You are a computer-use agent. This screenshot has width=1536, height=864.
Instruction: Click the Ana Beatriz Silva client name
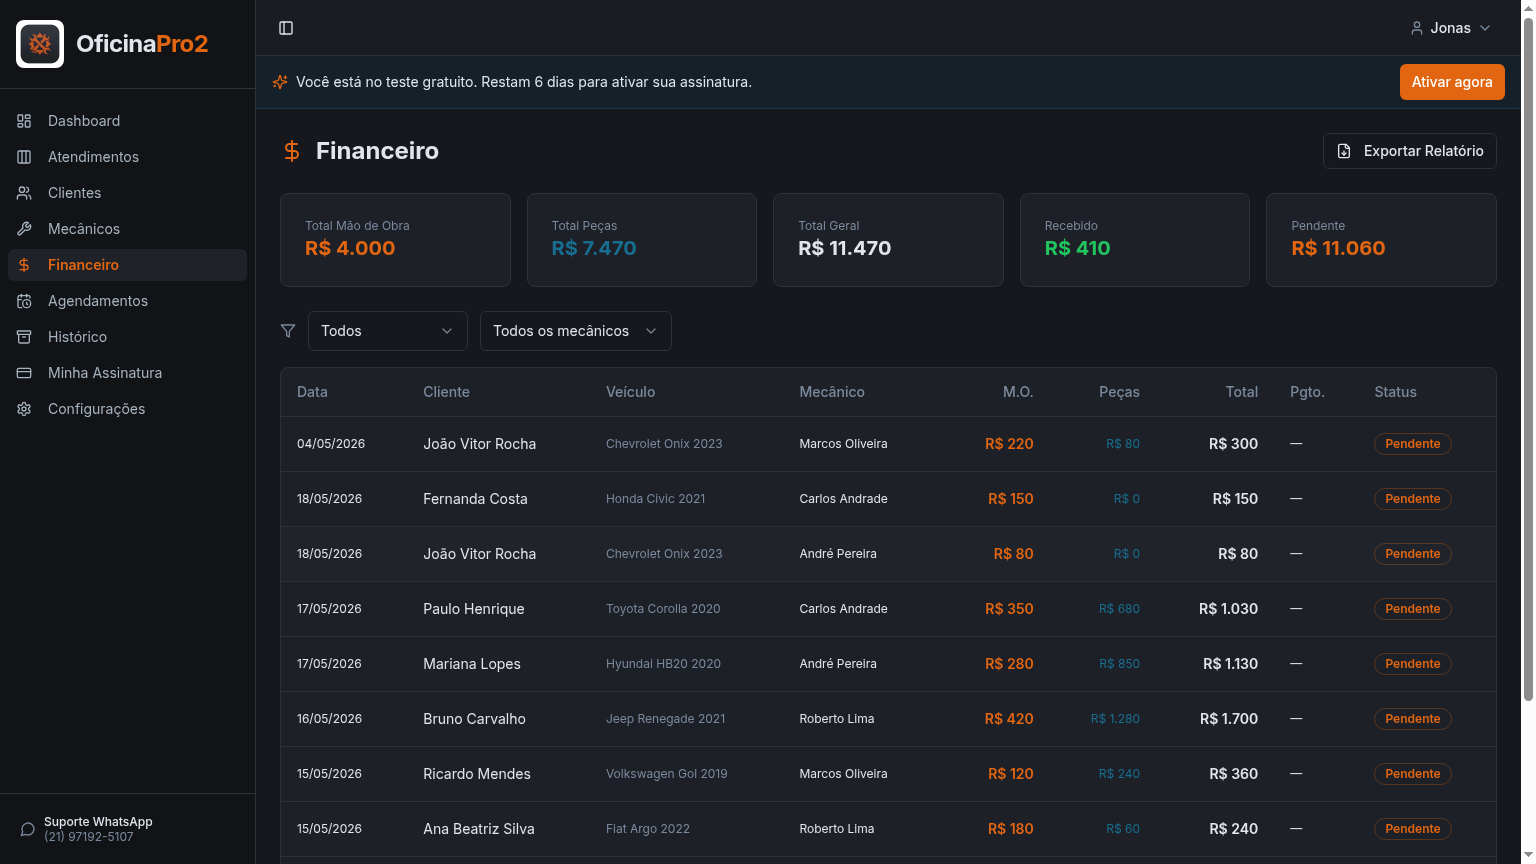(479, 829)
